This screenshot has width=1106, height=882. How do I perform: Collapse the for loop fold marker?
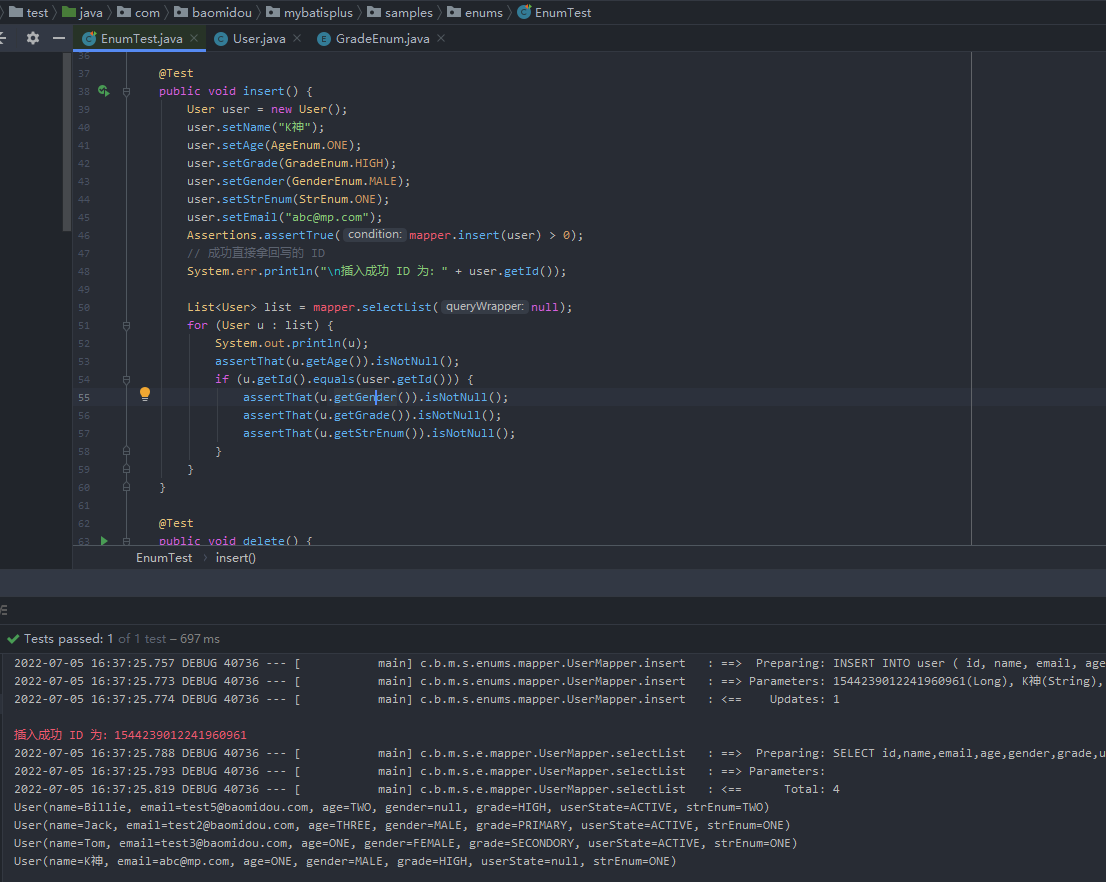(x=127, y=325)
